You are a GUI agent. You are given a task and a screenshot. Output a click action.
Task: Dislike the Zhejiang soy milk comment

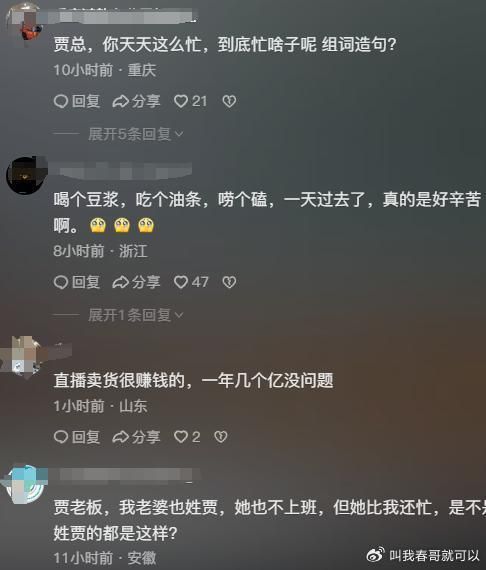click(x=229, y=282)
